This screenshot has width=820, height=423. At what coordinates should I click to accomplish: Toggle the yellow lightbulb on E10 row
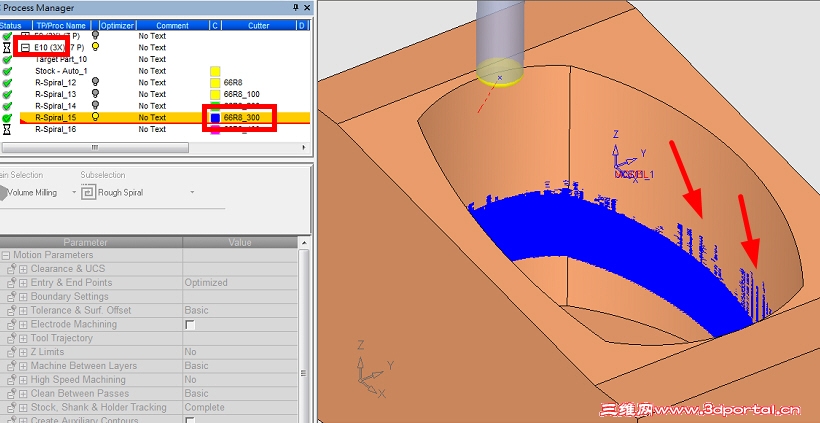pyautogui.click(x=95, y=47)
